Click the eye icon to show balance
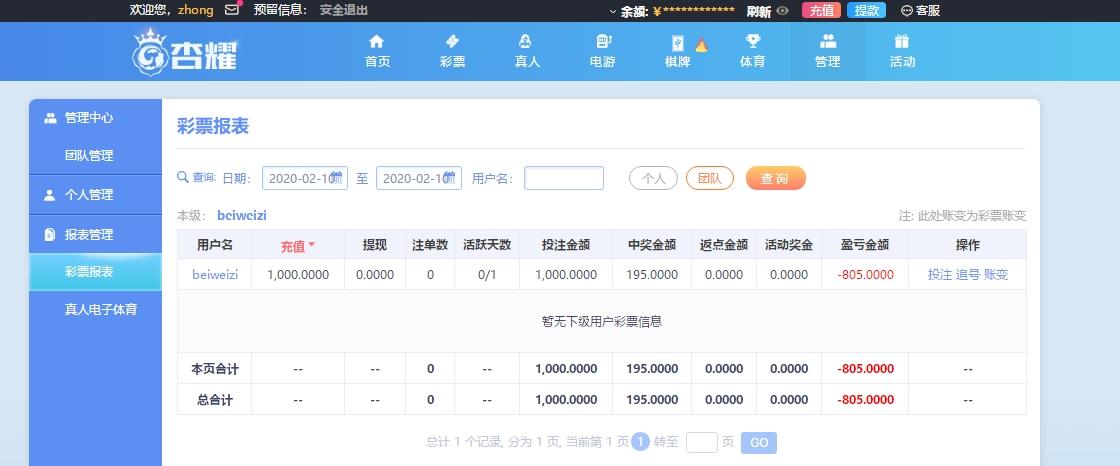The height and width of the screenshot is (466, 1120). [x=783, y=11]
